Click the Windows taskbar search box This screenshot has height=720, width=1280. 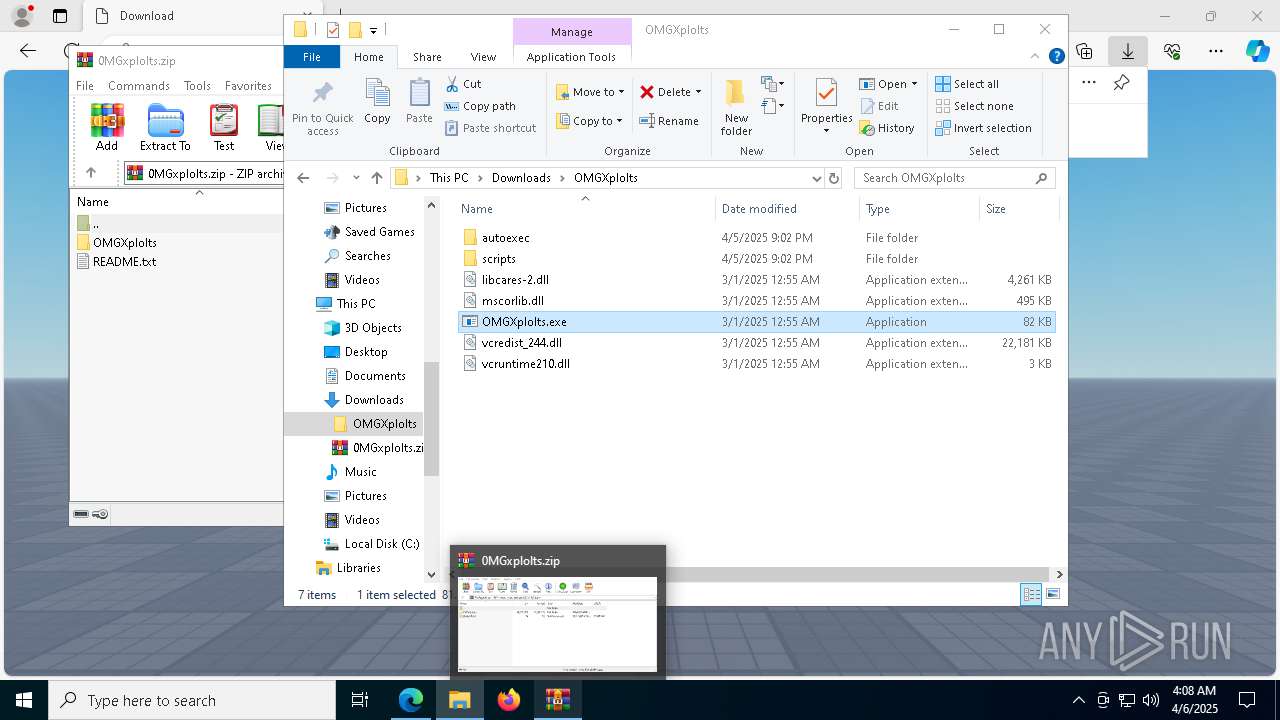(192, 700)
